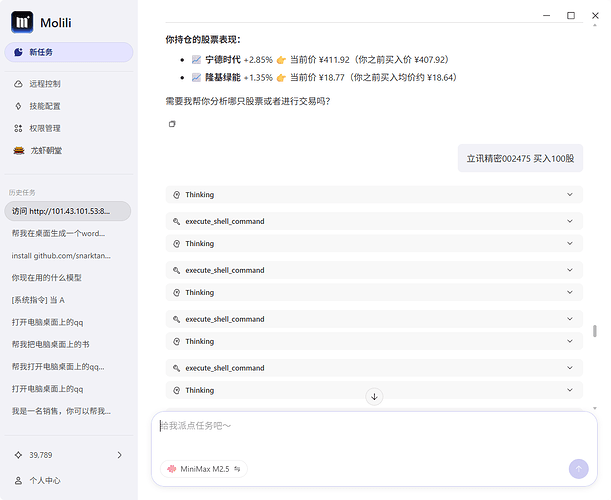Expand the third Thinking block chevron
The width and height of the screenshot is (611, 500).
click(570, 292)
